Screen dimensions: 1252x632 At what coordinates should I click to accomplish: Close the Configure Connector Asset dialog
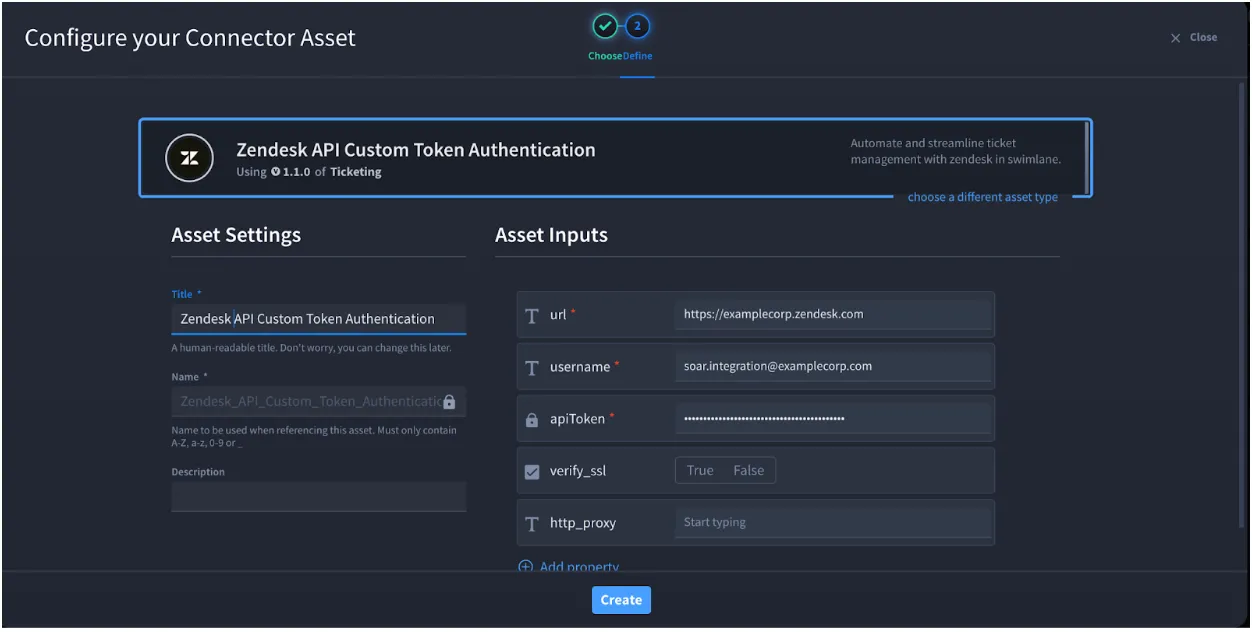pos(1194,38)
